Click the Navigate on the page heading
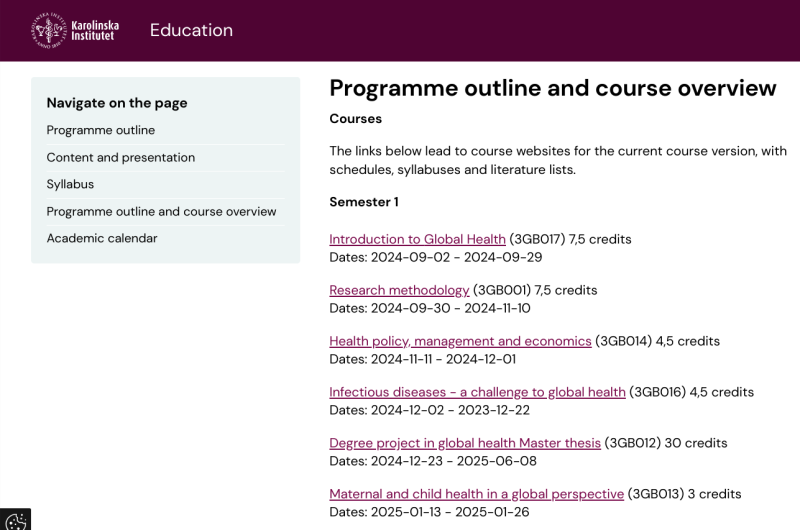 pyautogui.click(x=117, y=103)
